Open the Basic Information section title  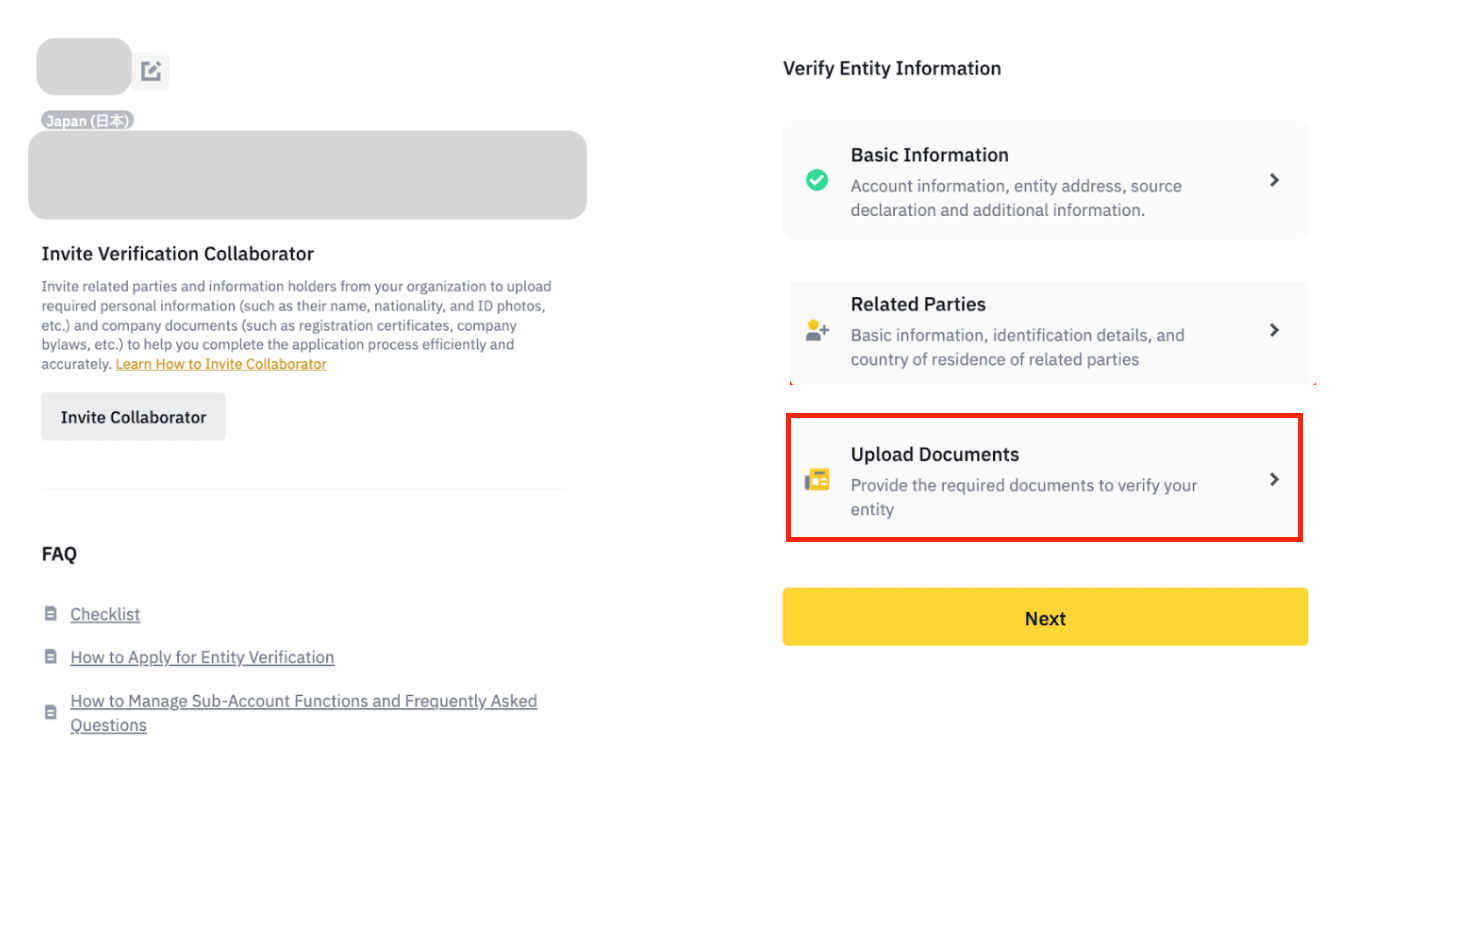929,155
